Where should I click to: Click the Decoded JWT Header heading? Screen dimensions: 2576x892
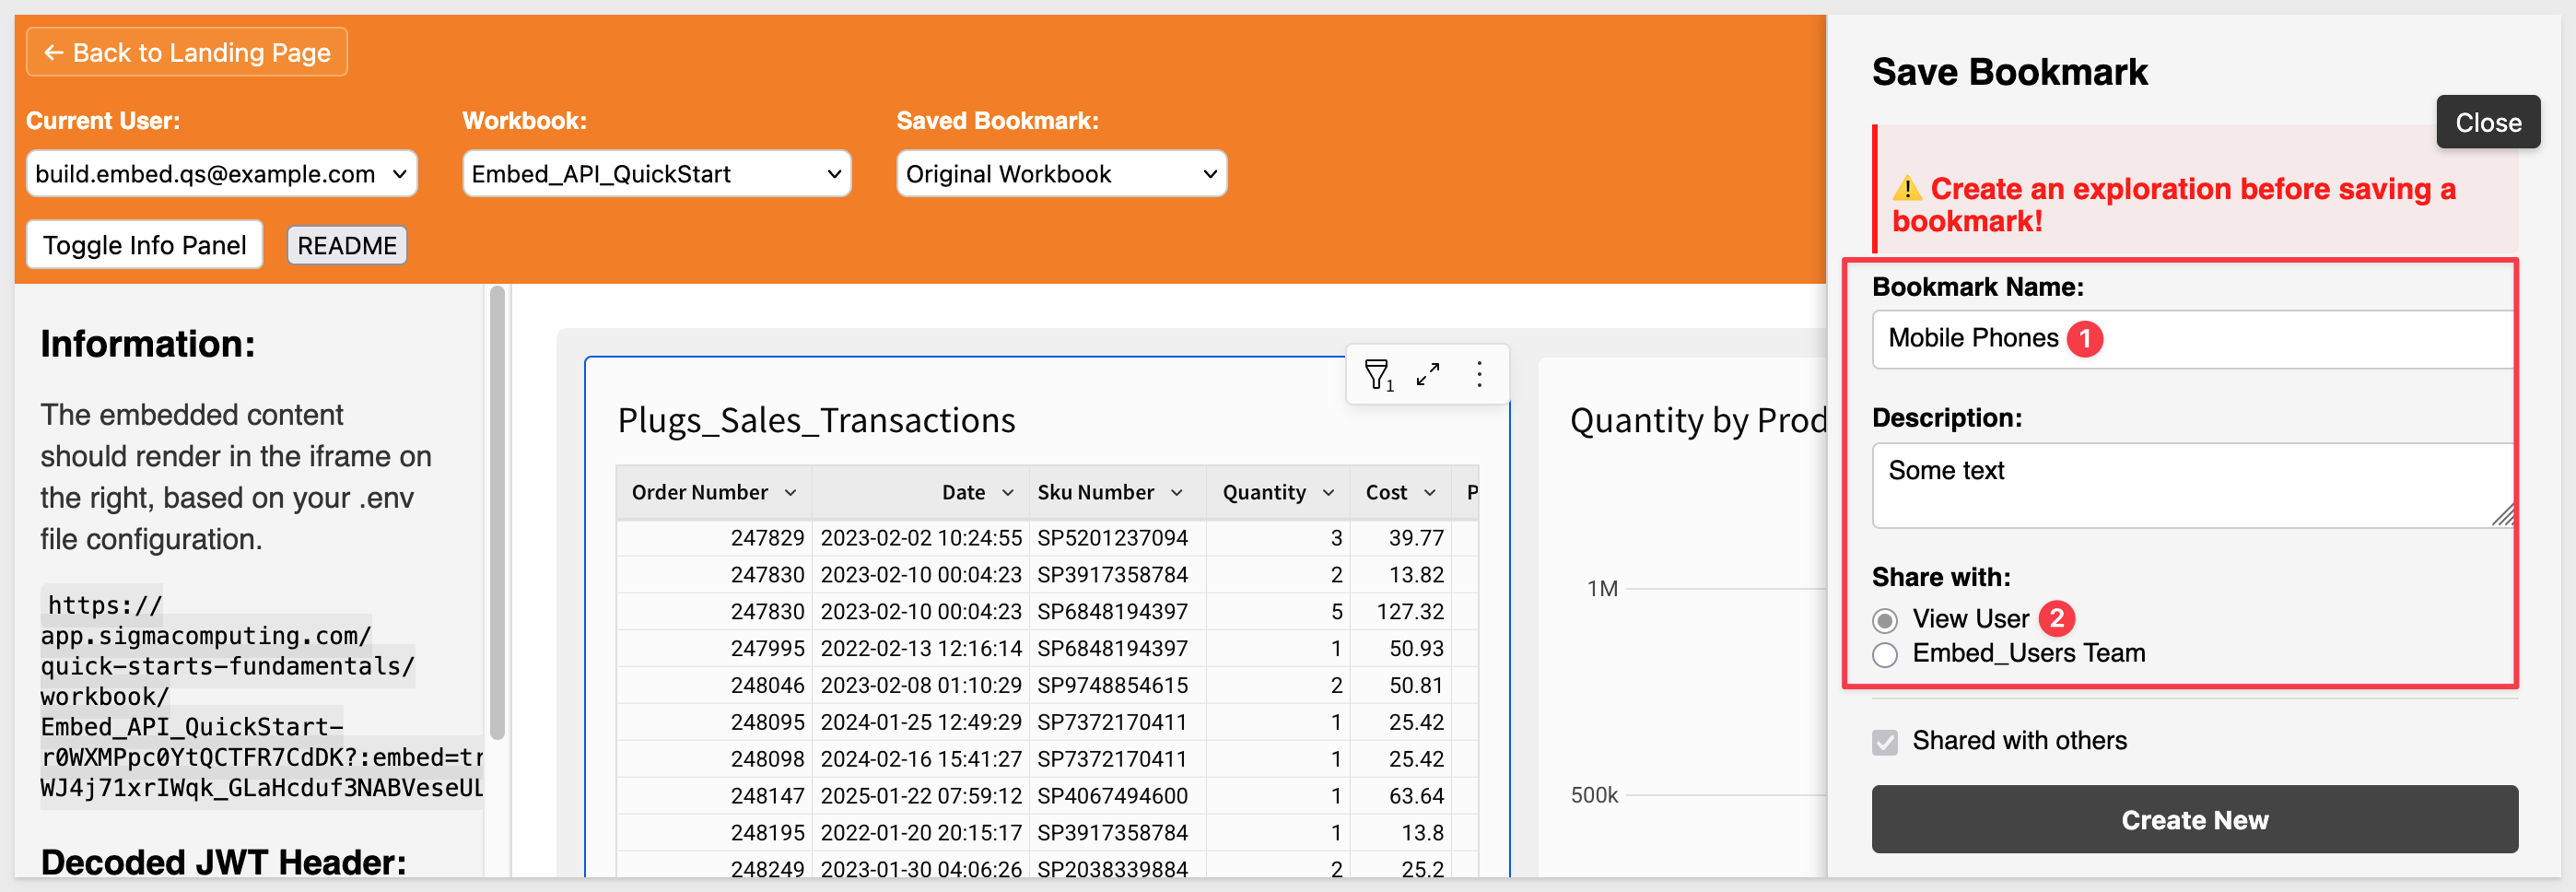point(223,862)
